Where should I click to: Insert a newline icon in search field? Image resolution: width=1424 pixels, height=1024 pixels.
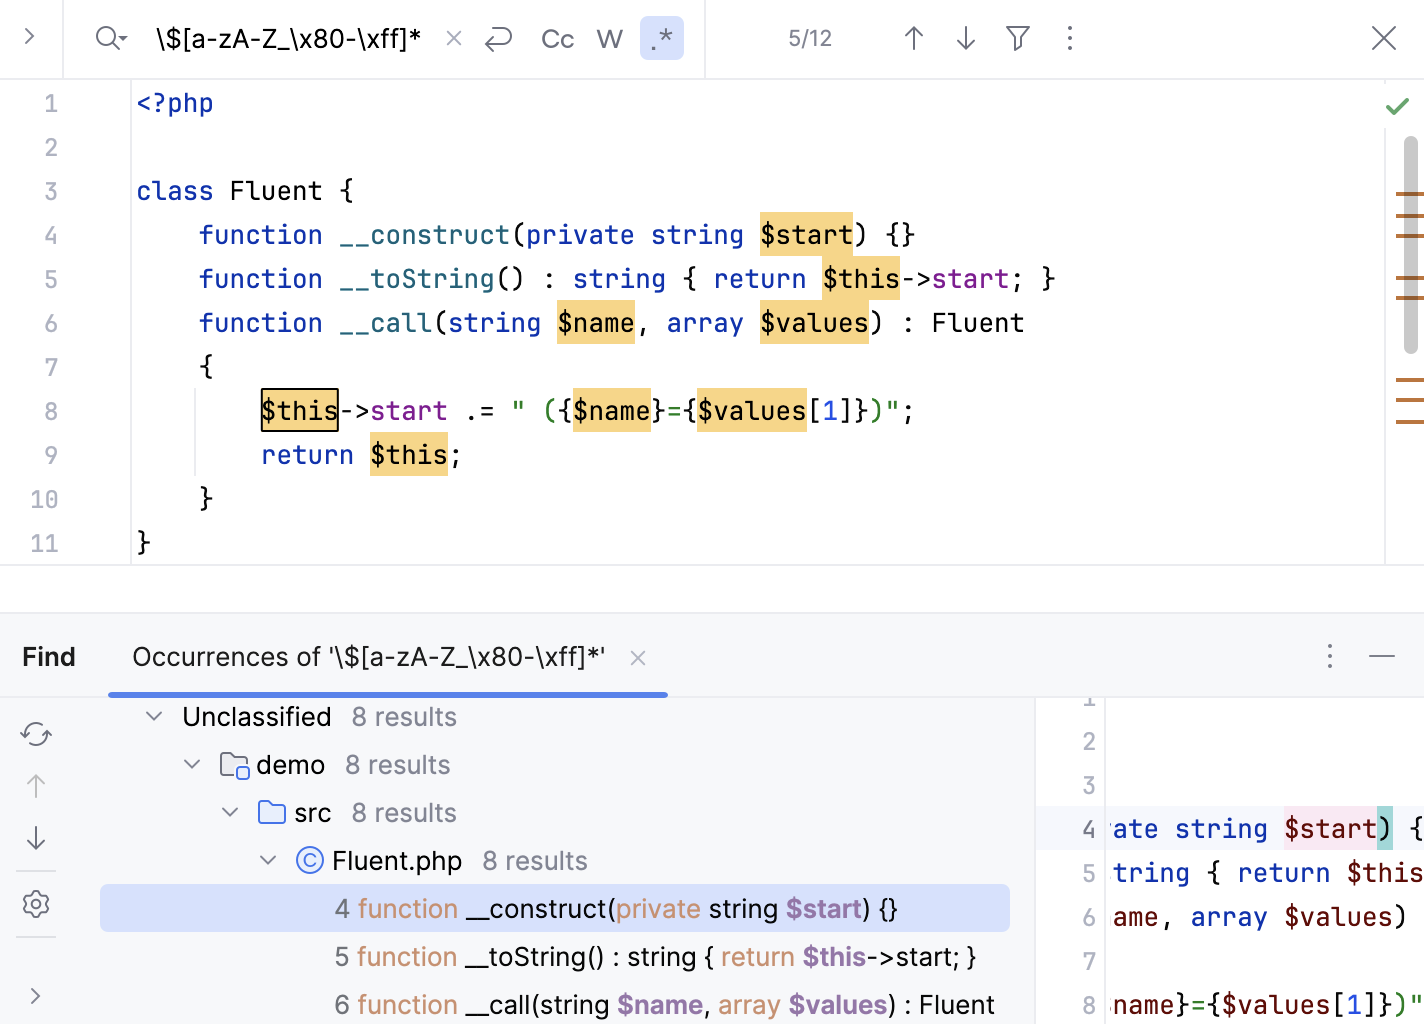pos(498,38)
